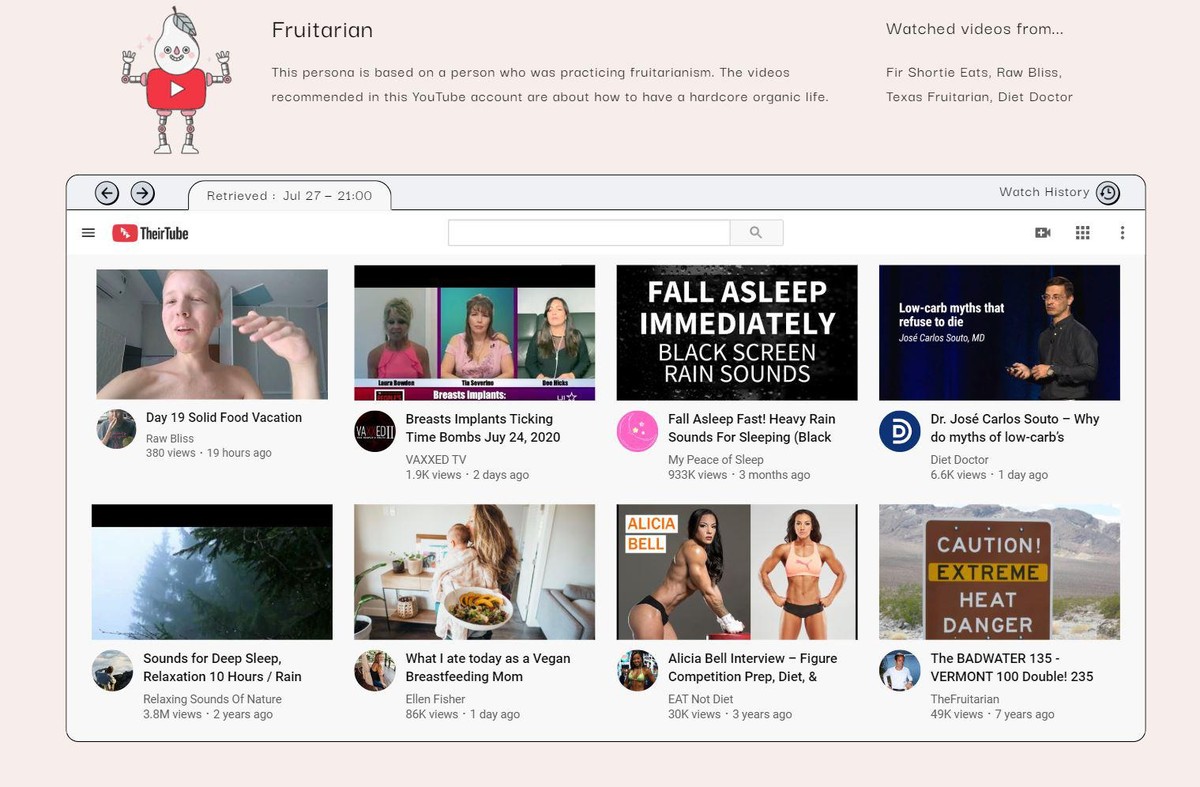Image resolution: width=1200 pixels, height=787 pixels.
Task: Click title 'Breasts Implants Ticking Time Bombs'
Action: pyautogui.click(x=483, y=428)
